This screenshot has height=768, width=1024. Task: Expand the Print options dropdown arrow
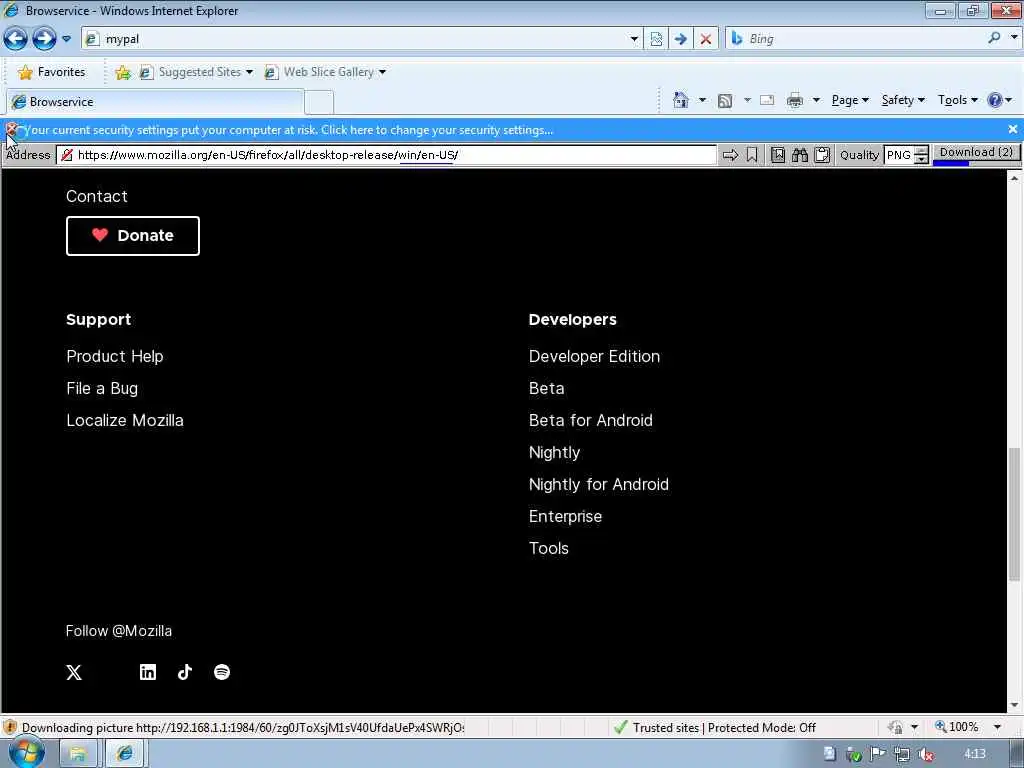816,100
